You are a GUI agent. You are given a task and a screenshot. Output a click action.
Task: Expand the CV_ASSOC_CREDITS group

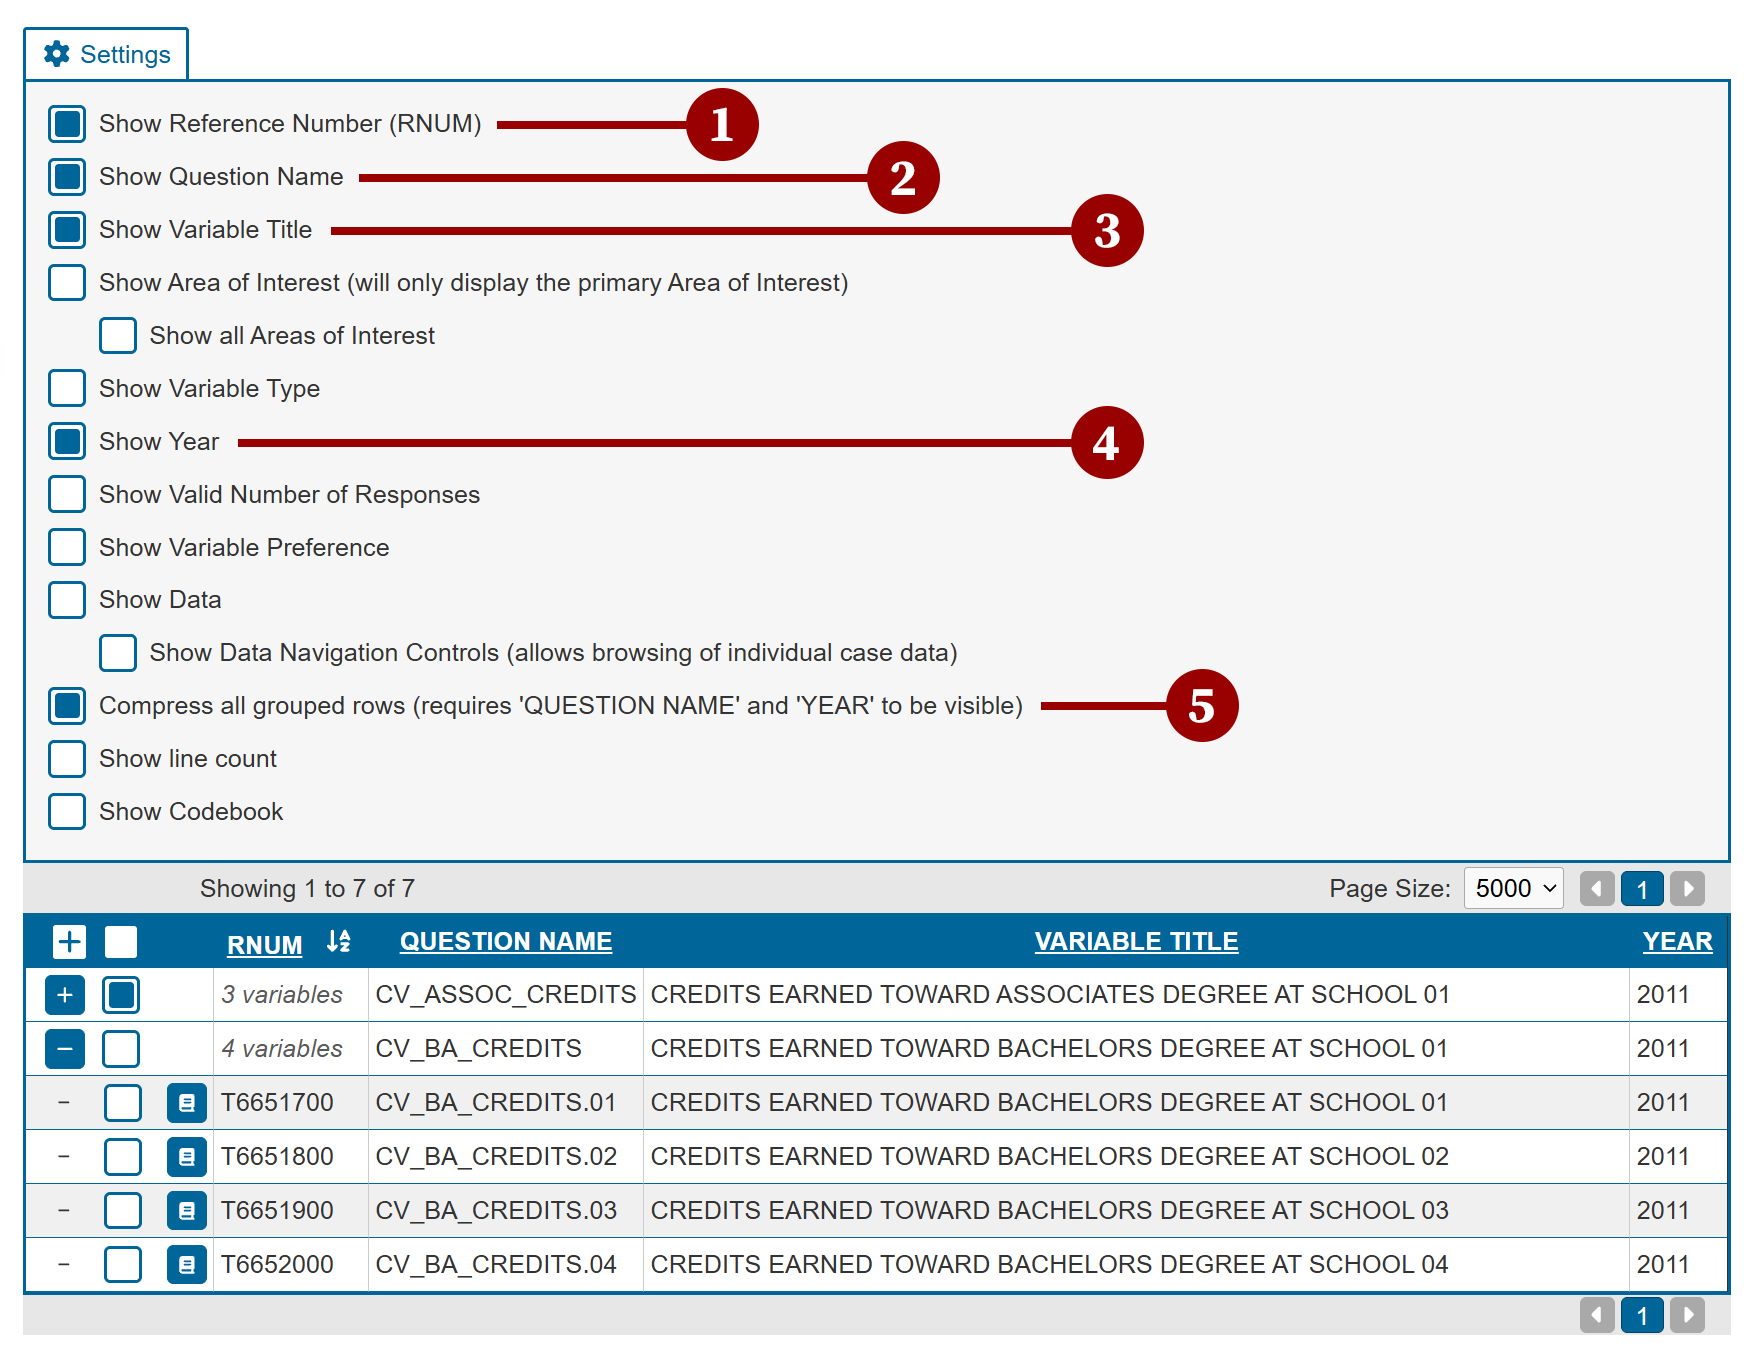click(65, 995)
